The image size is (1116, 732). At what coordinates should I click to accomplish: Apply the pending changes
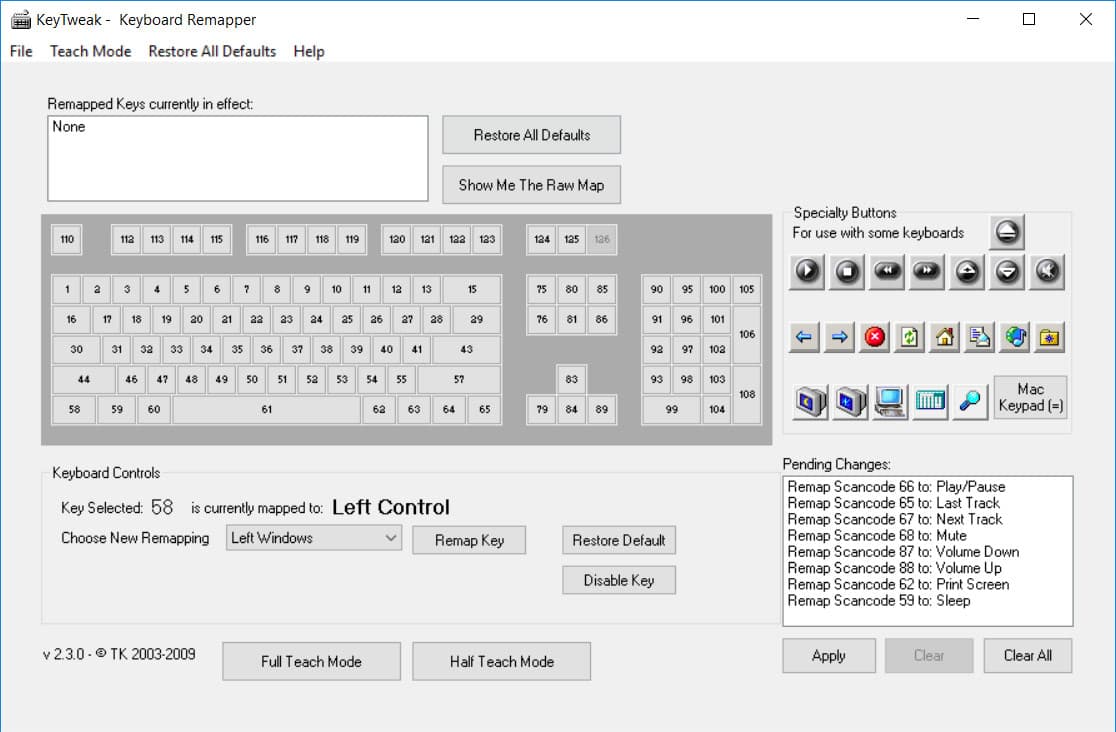tap(828, 656)
